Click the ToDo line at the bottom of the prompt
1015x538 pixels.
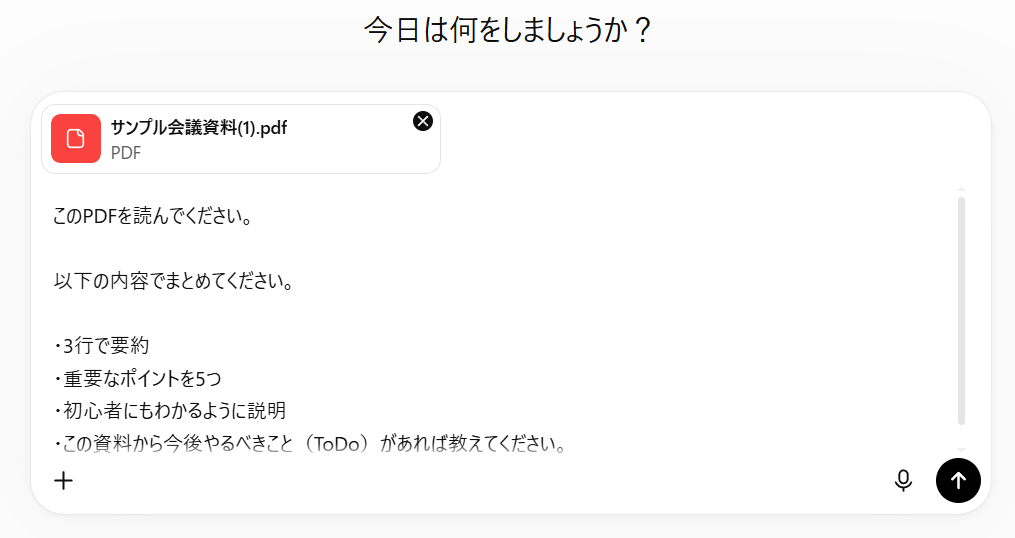click(311, 443)
